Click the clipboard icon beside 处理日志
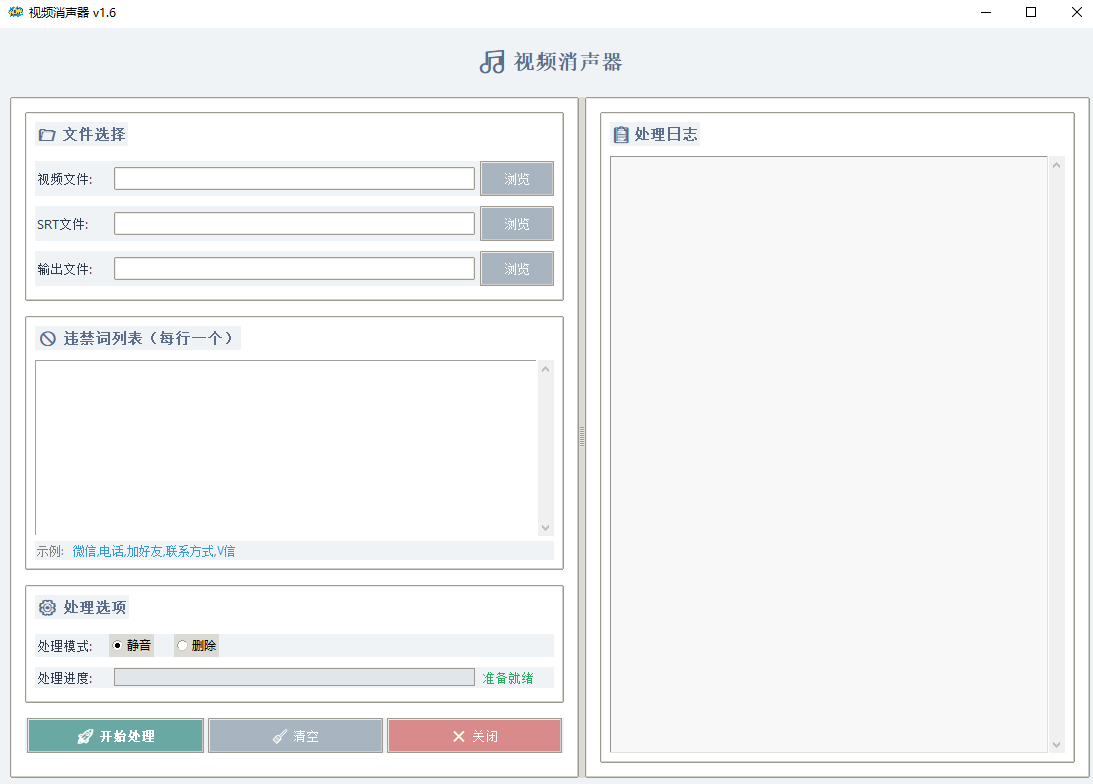The height and width of the screenshot is (784, 1093). [x=621, y=135]
